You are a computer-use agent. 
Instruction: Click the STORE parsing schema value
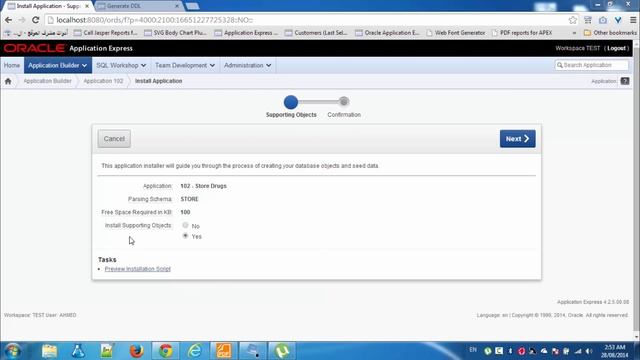click(x=189, y=199)
